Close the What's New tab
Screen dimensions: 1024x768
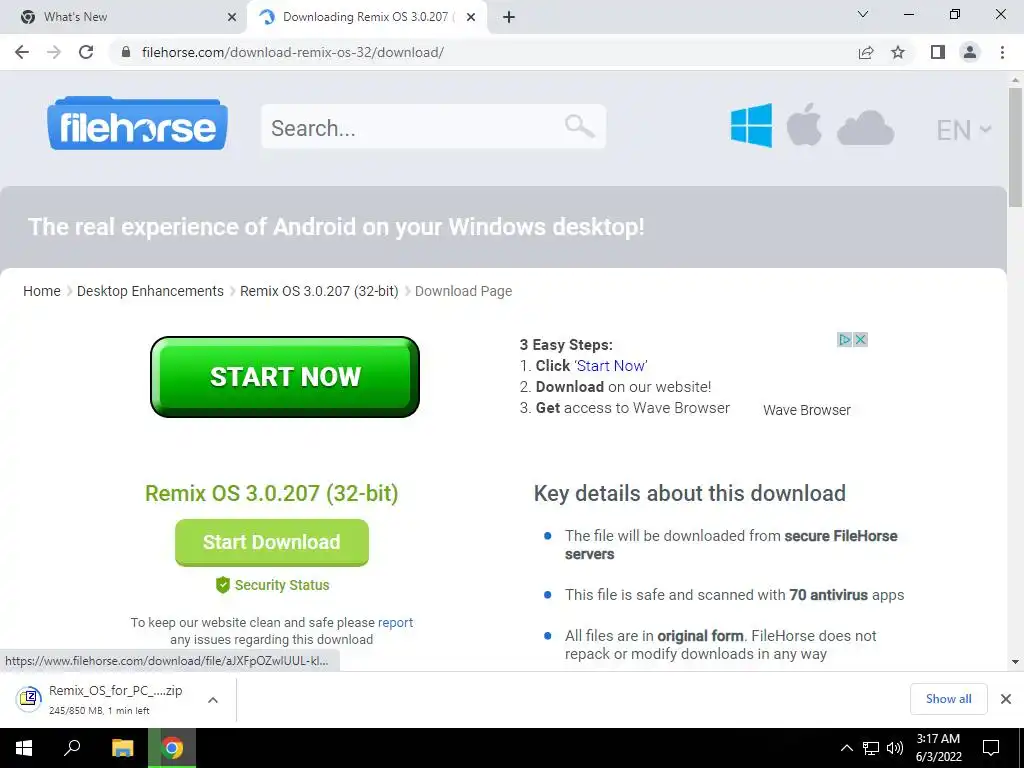232,17
